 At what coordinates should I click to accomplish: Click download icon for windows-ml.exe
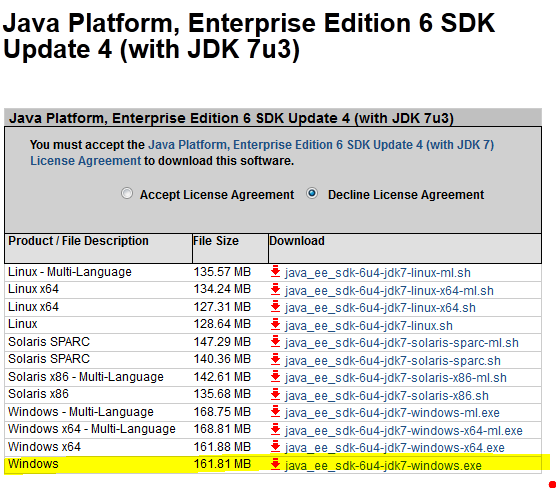coord(276,412)
